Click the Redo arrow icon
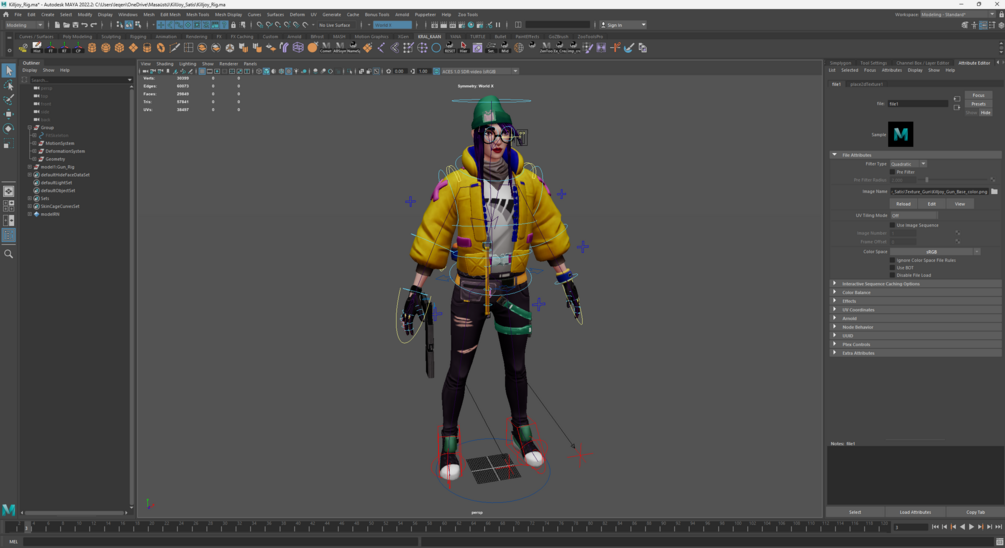Viewport: 1005px width, 548px height. pos(93,25)
